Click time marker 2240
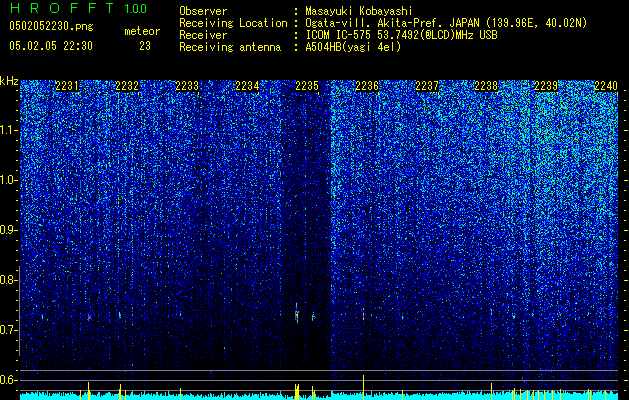The image size is (629, 400). [606, 86]
